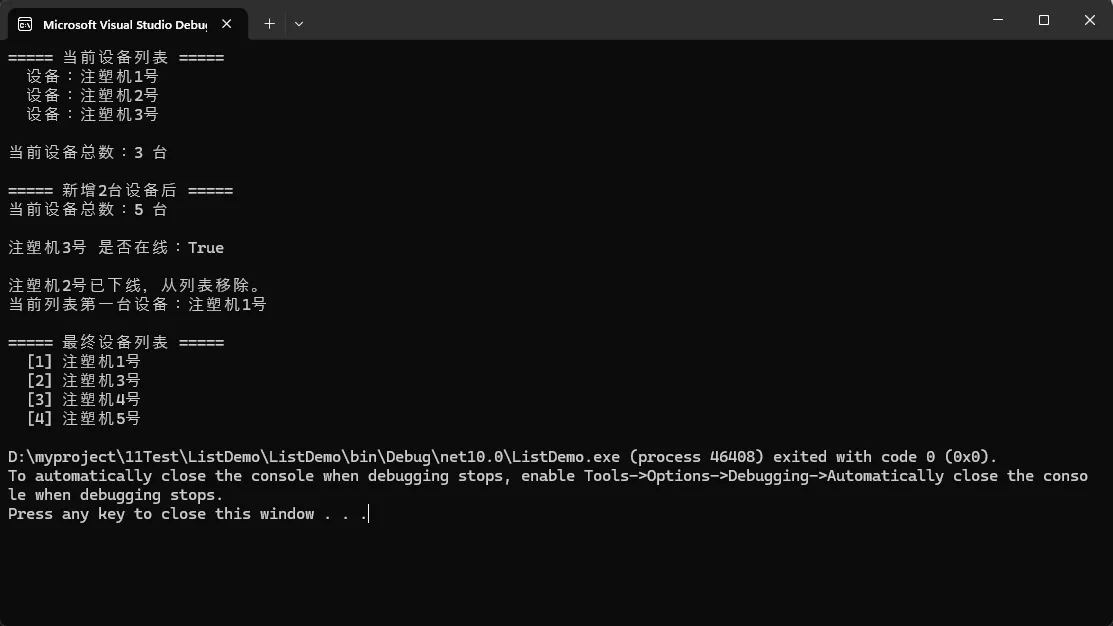Expand the new tab profile dropdown chevron
The height and width of the screenshot is (626, 1113).
tap(299, 24)
